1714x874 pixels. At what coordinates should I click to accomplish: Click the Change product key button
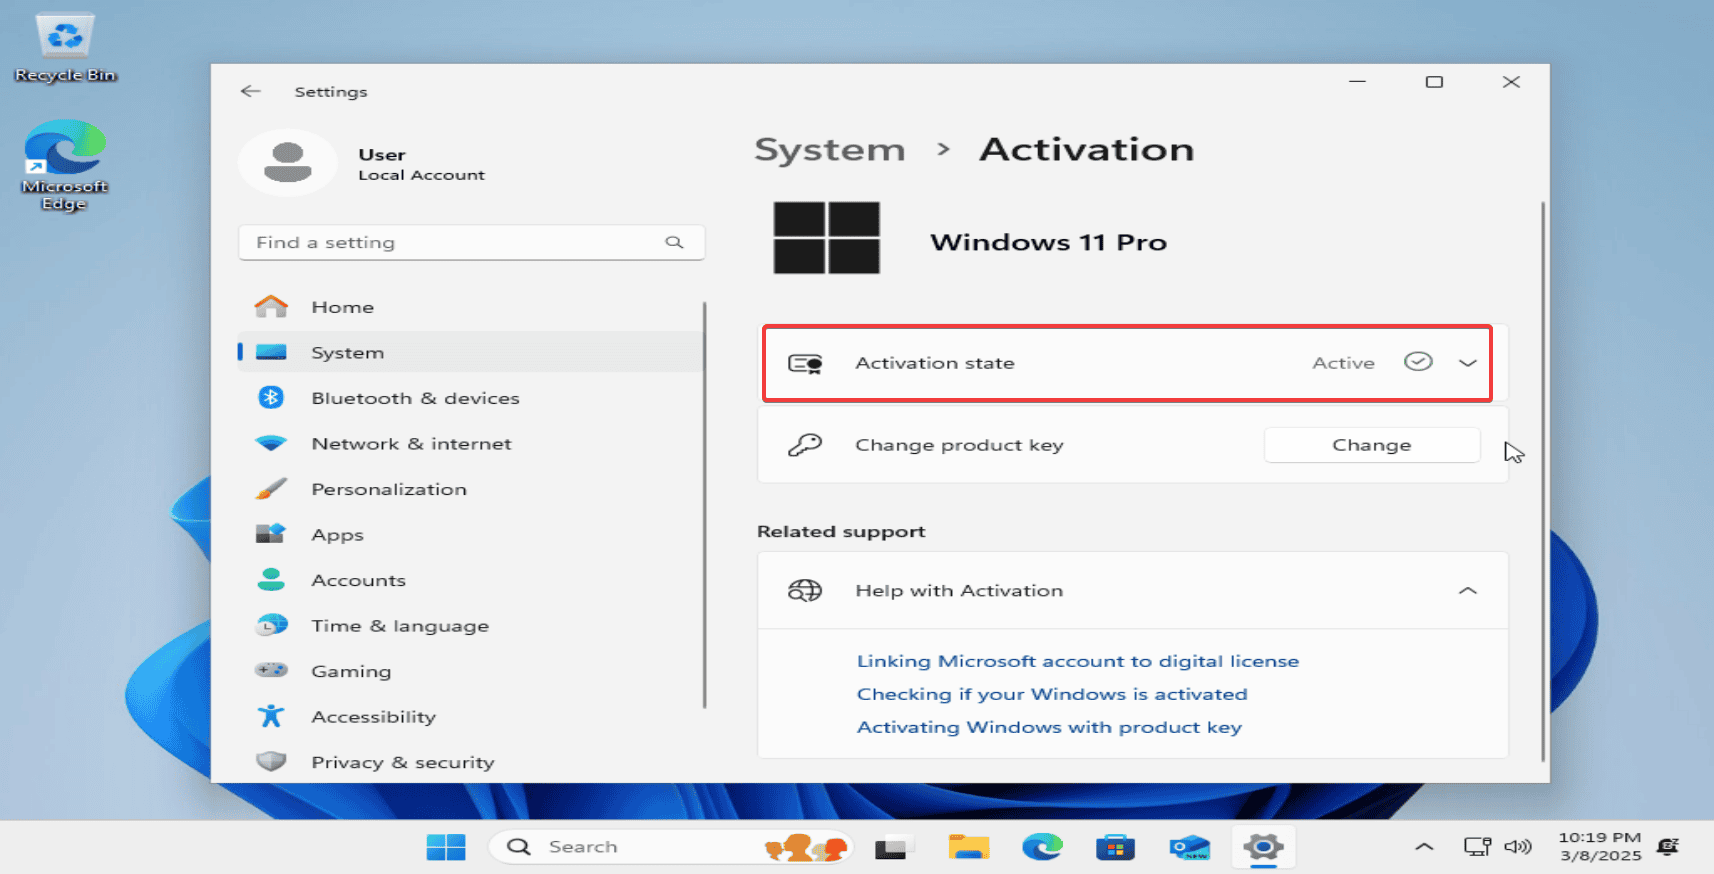[x=1371, y=445]
